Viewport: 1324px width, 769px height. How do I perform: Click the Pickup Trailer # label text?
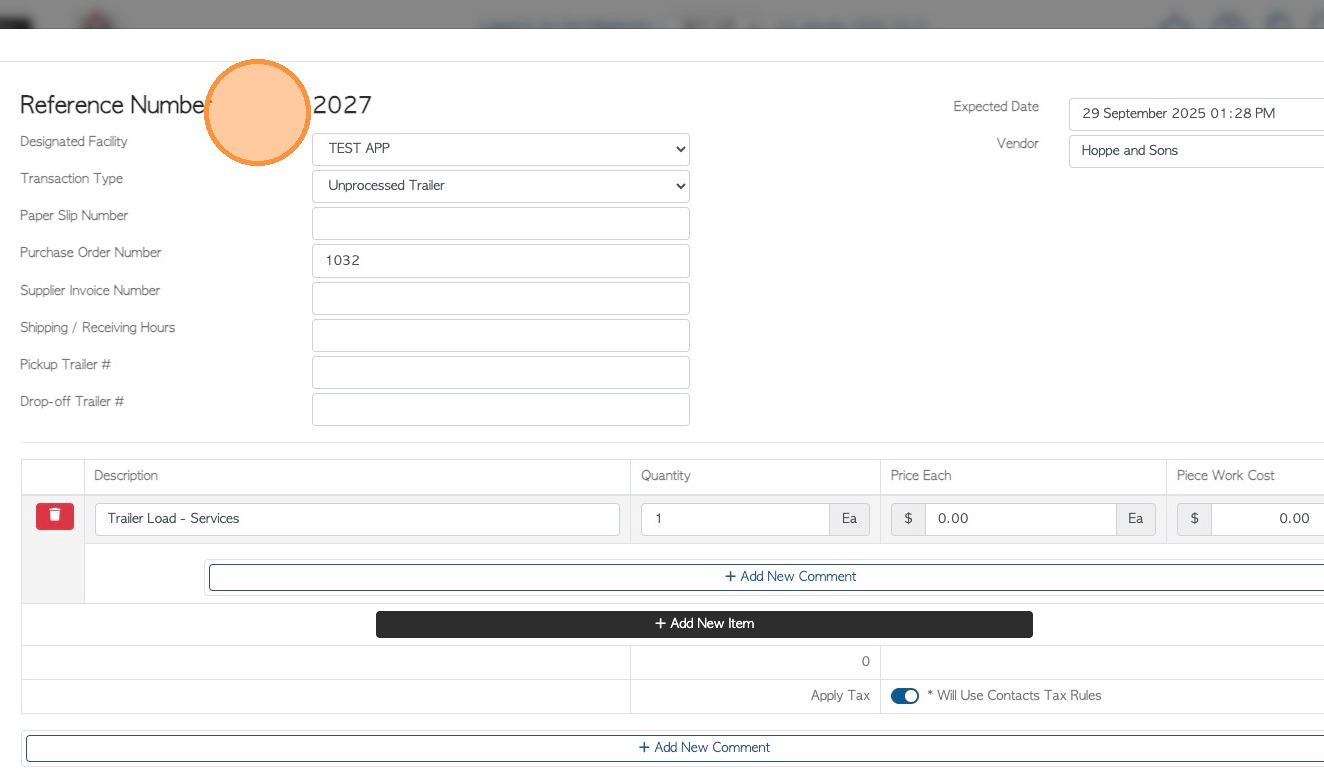[65, 365]
